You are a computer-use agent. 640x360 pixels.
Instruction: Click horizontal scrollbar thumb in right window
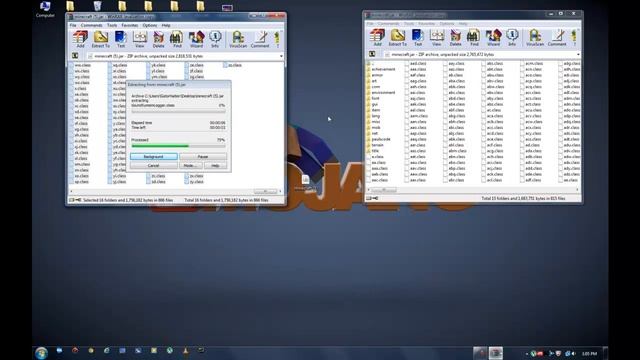[x=384, y=190]
